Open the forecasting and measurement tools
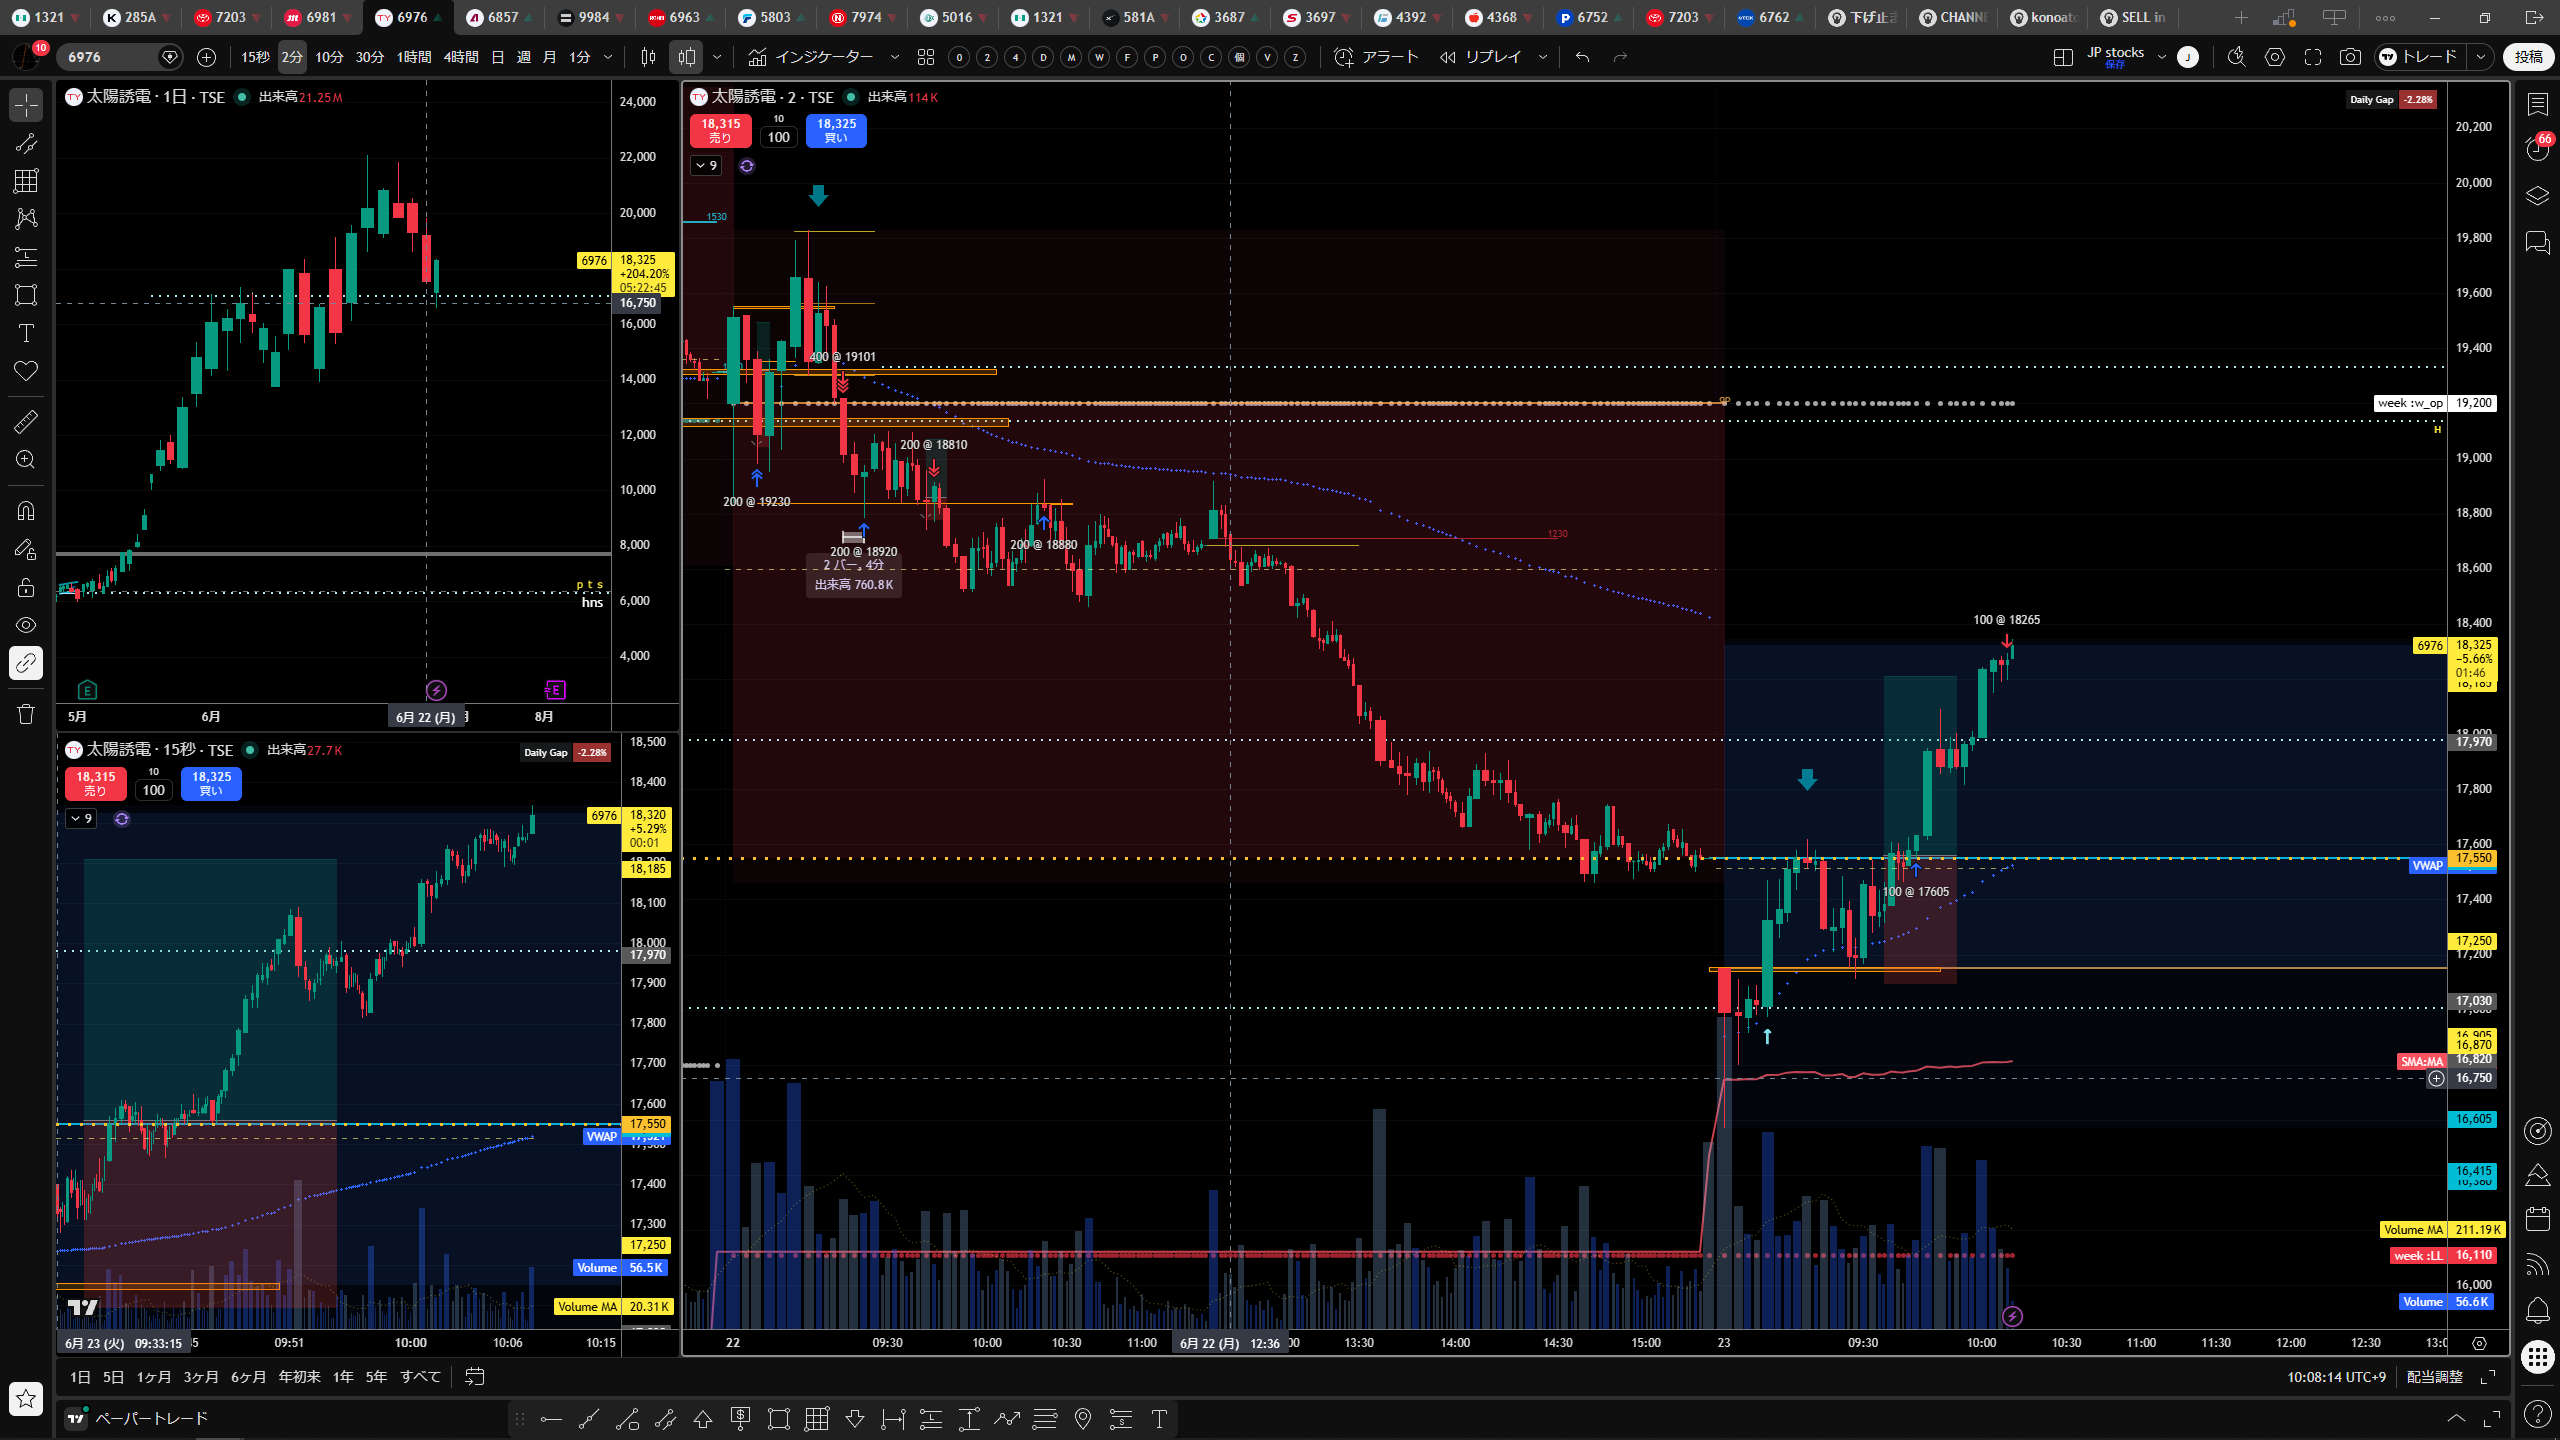The height and width of the screenshot is (1440, 2560). click(x=26, y=257)
